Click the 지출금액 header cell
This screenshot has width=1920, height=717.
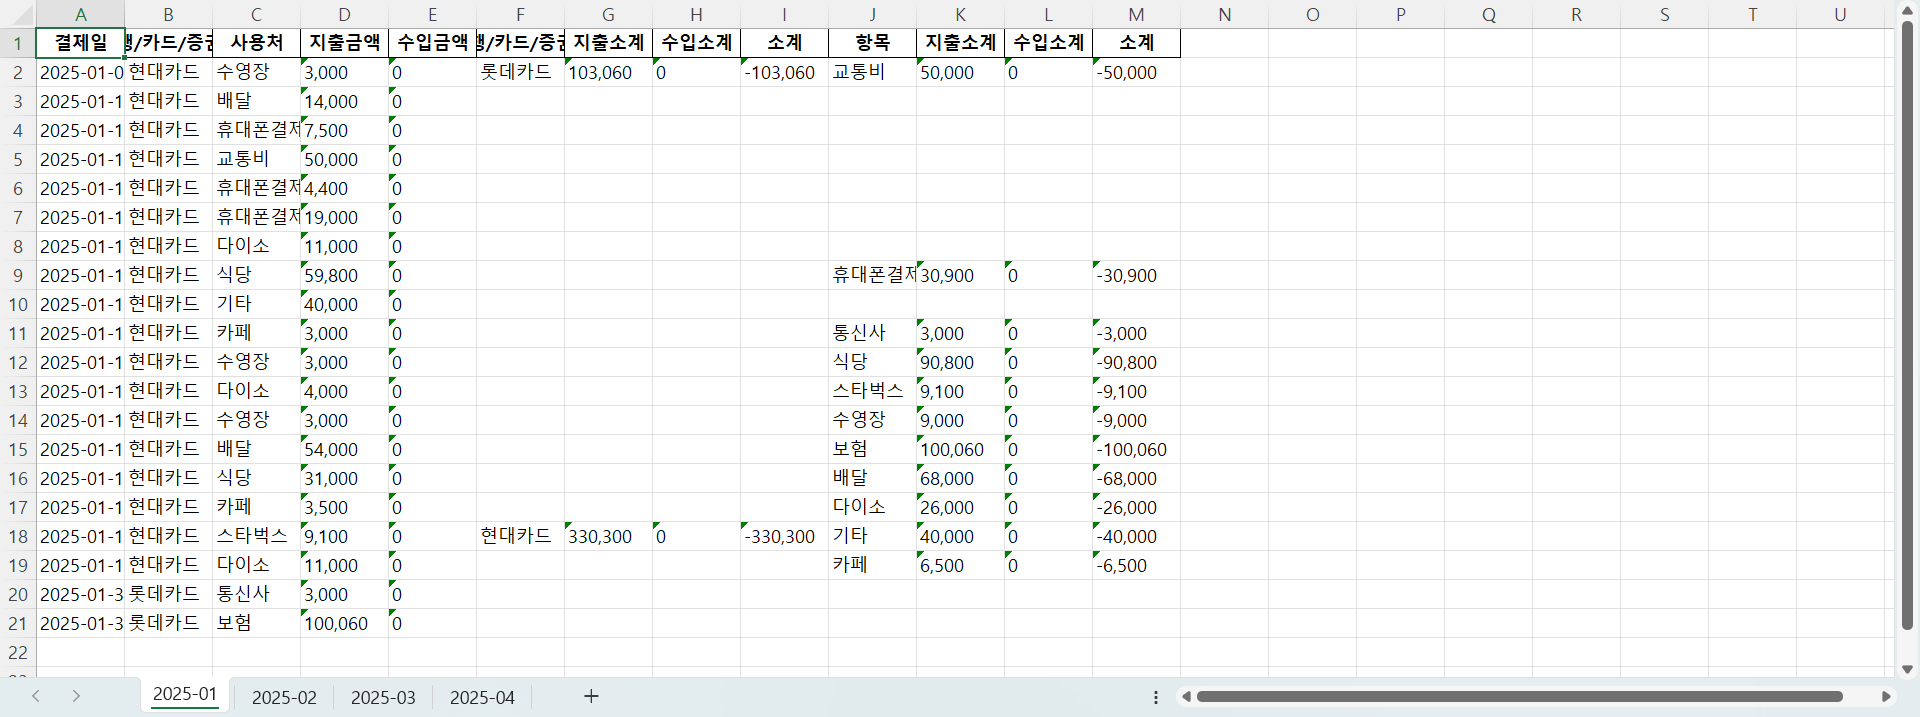pyautogui.click(x=344, y=43)
